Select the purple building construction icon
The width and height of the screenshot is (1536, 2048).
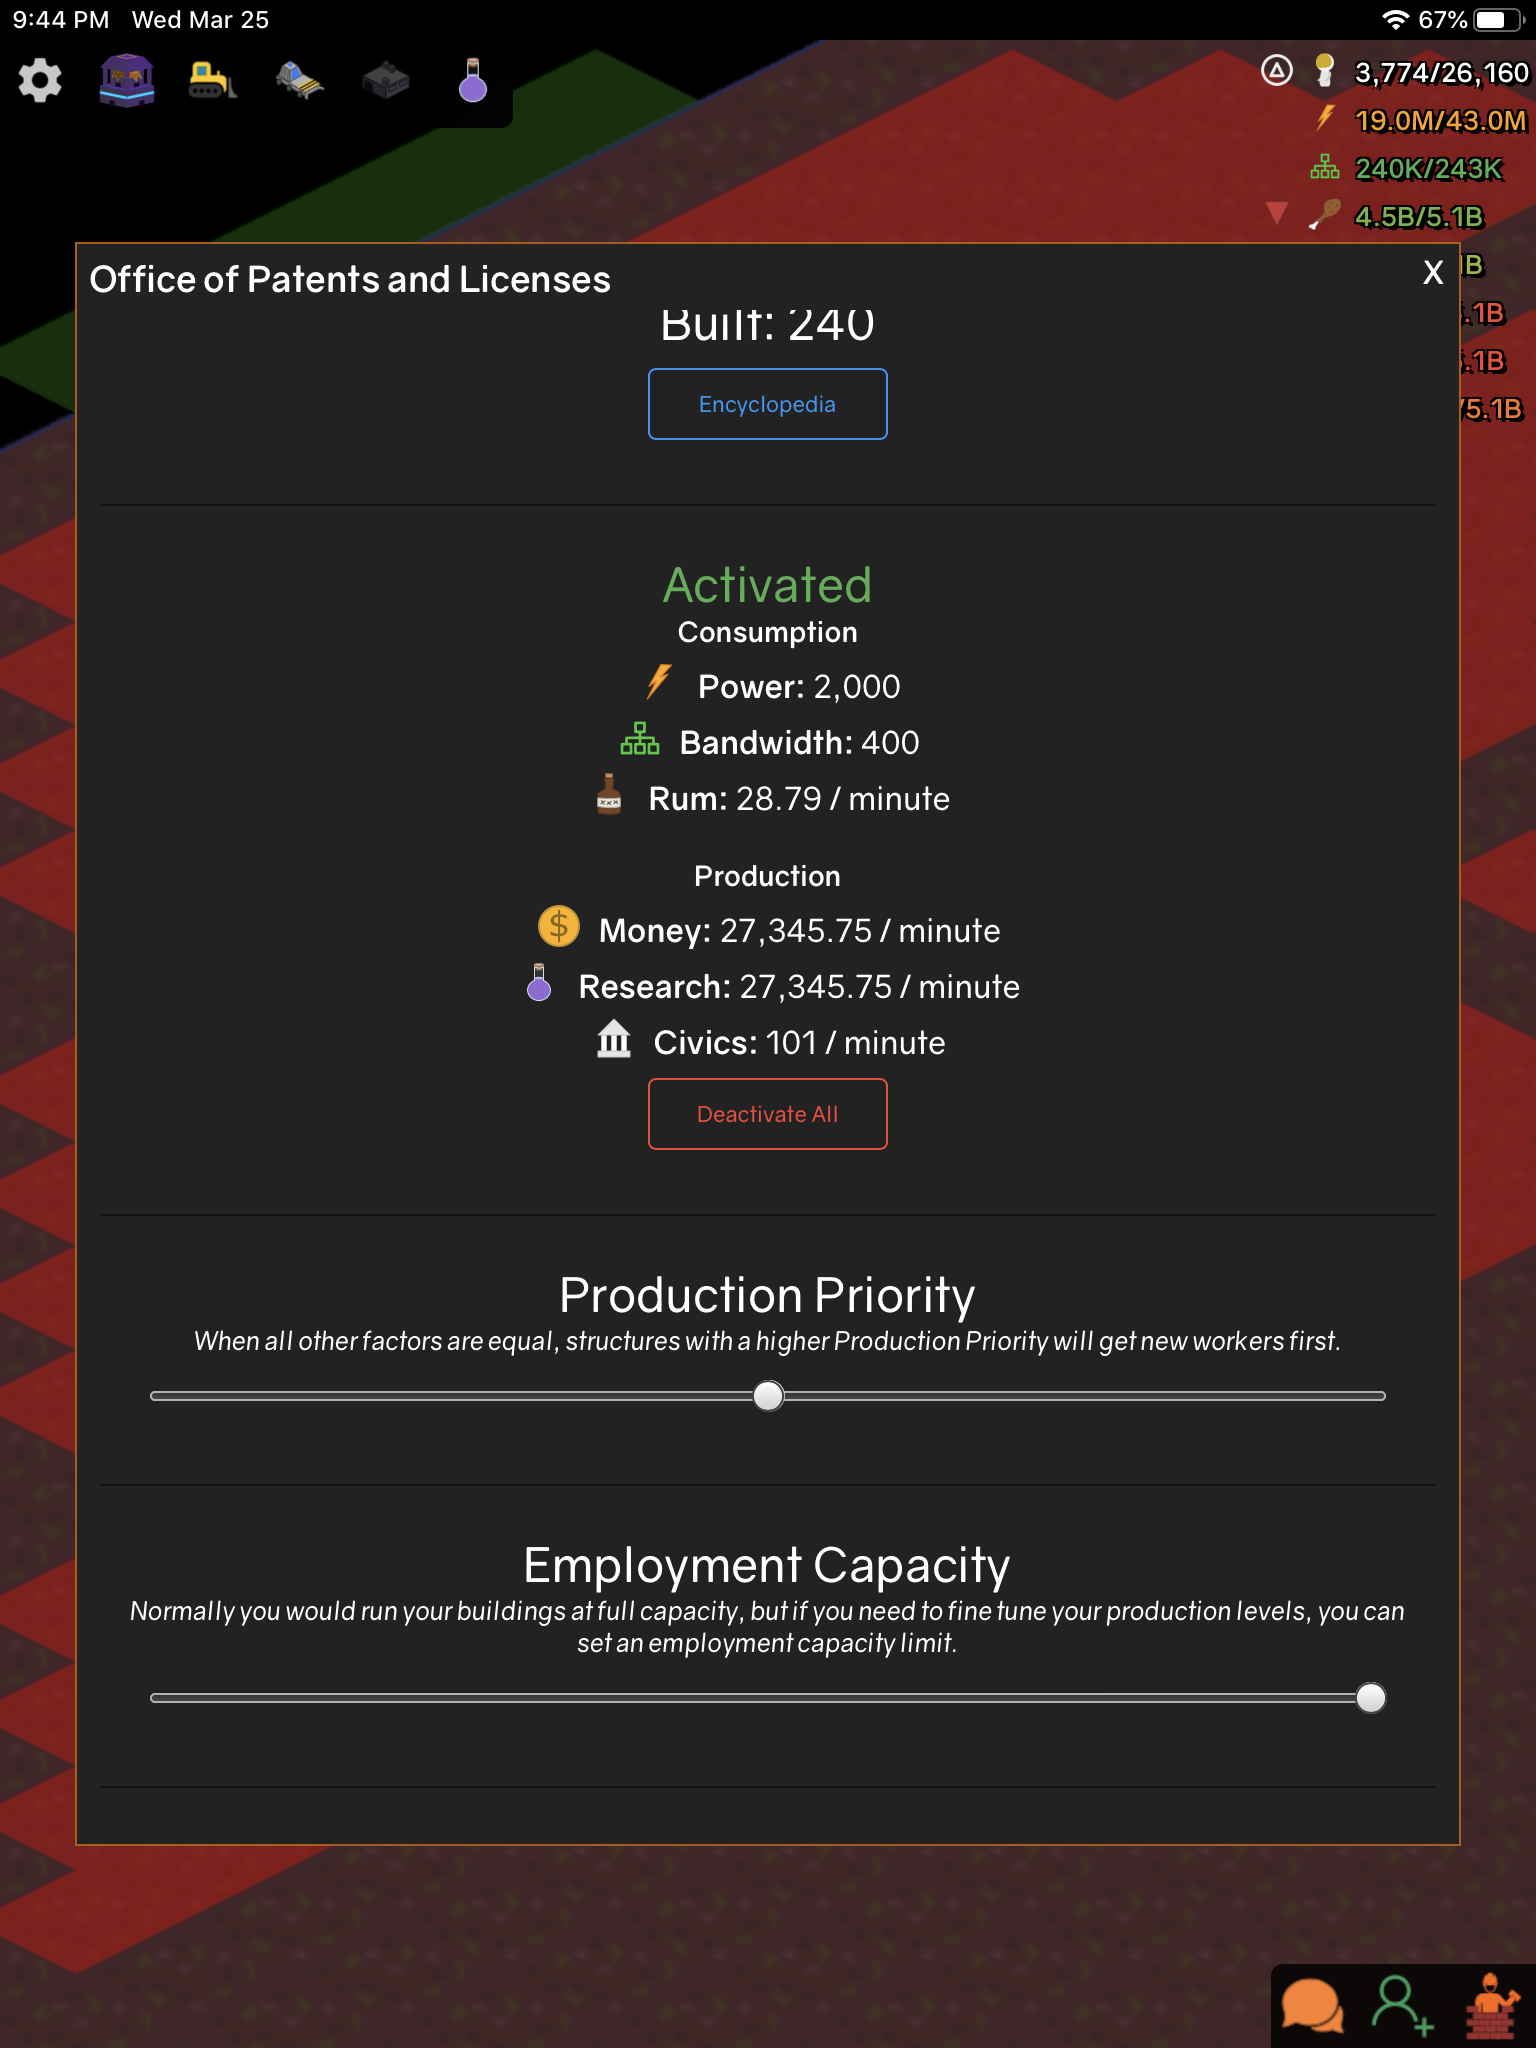126,80
